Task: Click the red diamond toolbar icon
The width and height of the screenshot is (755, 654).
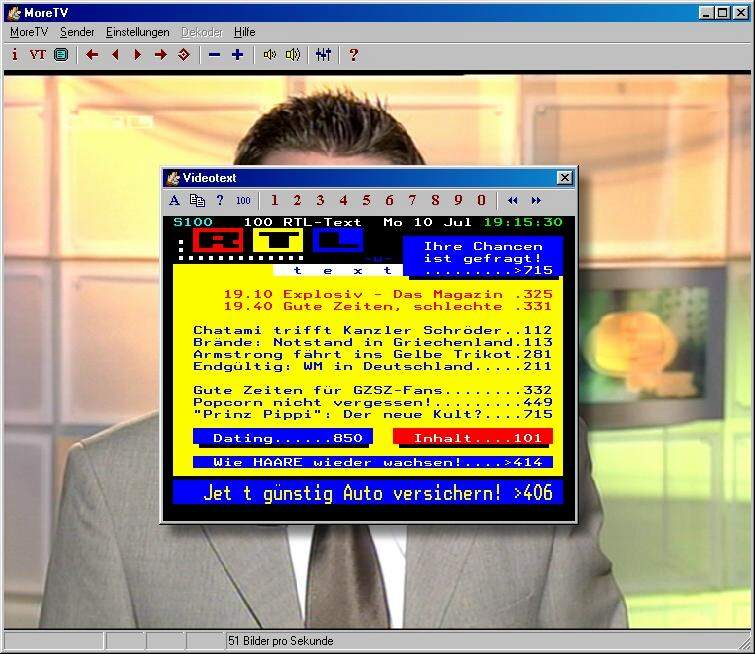Action: coord(183,55)
